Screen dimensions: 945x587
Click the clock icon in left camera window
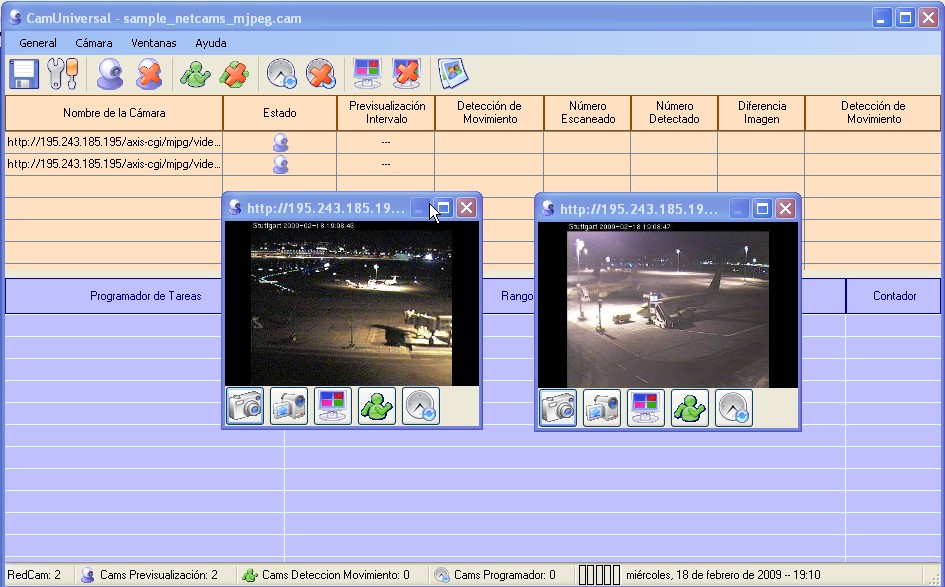pyautogui.click(x=421, y=406)
